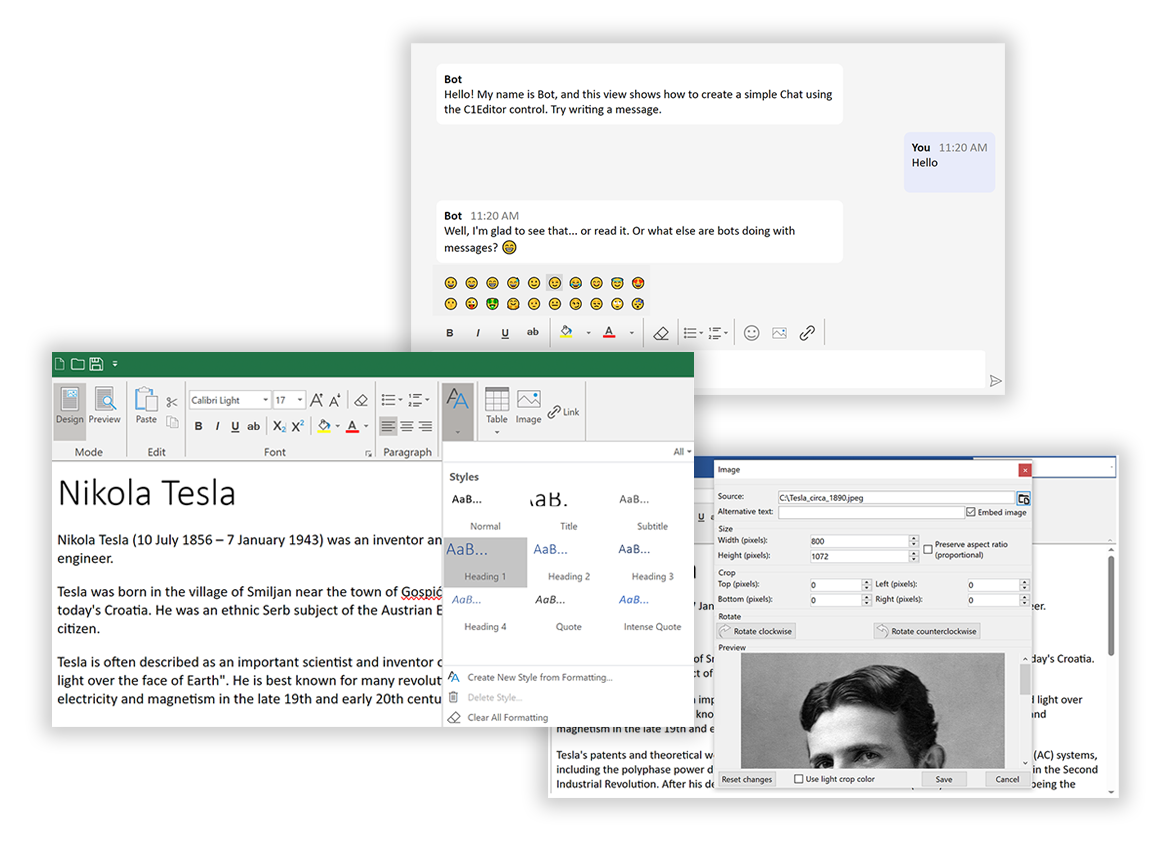This screenshot has height=856, width=1176.
Task: Click the hyperlink icon in the chat toolbar
Action: tap(806, 333)
